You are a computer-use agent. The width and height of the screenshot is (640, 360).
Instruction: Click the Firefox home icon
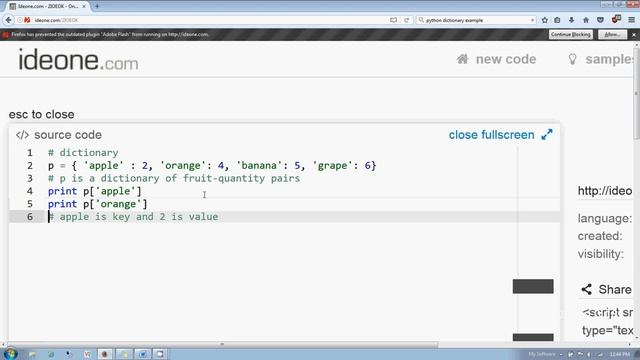[x=586, y=20]
